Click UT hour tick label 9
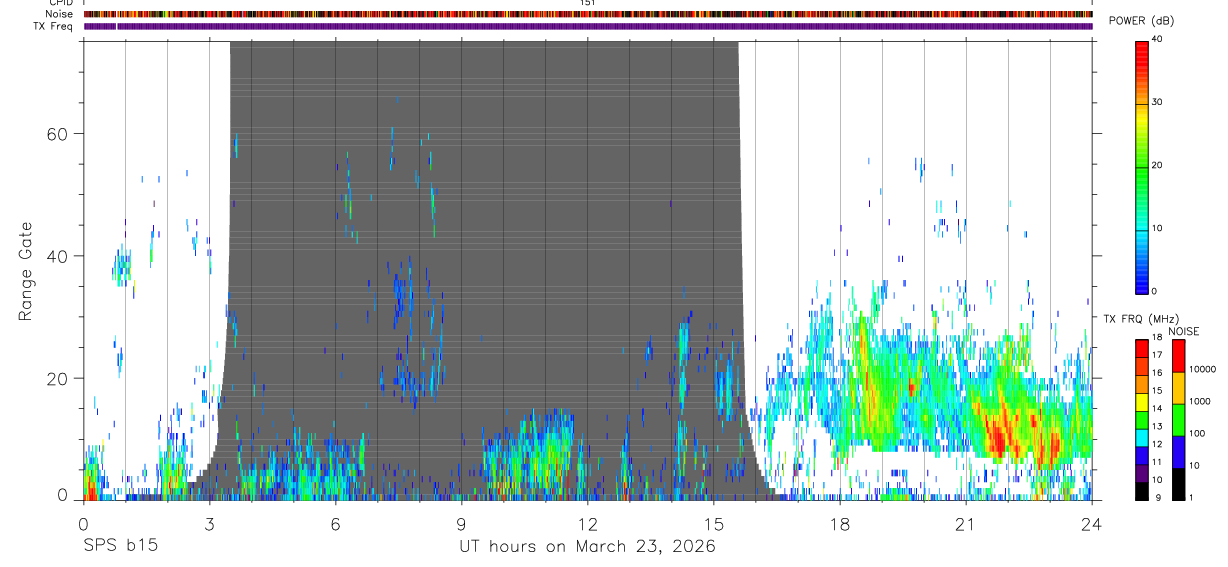The image size is (1228, 567). point(461,523)
